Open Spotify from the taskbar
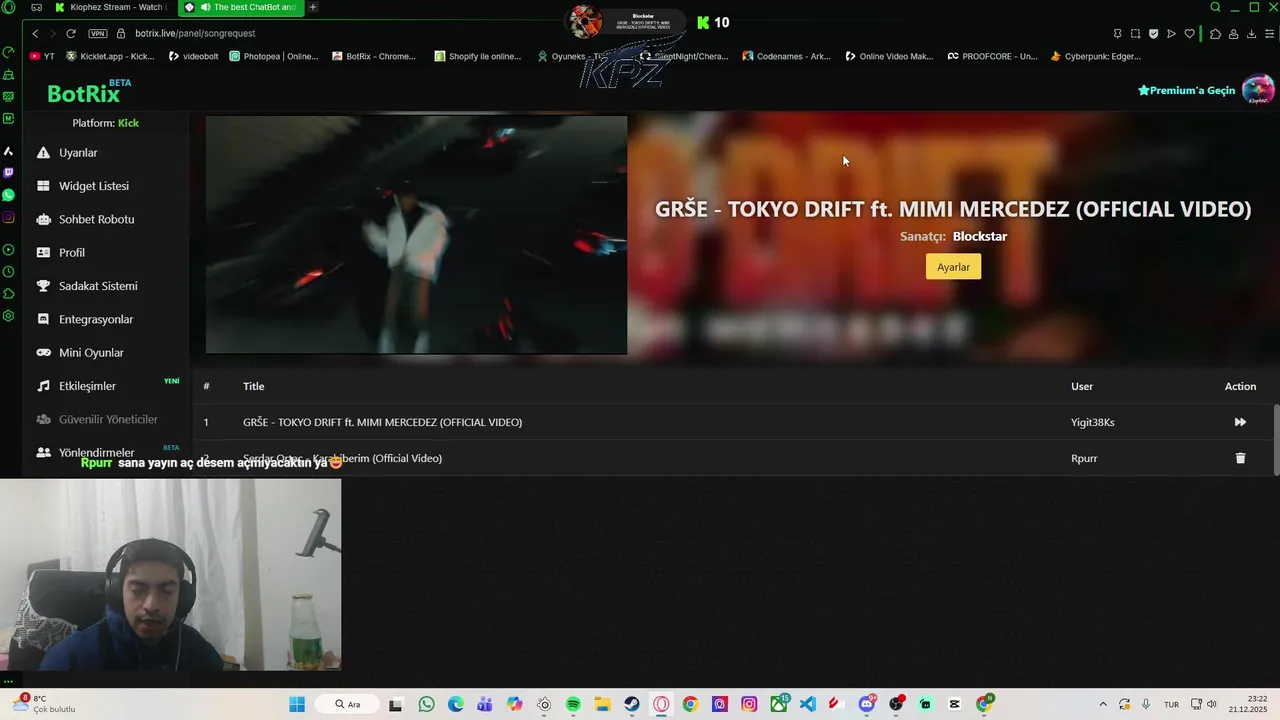Screen dimensions: 1280x720 573,704
